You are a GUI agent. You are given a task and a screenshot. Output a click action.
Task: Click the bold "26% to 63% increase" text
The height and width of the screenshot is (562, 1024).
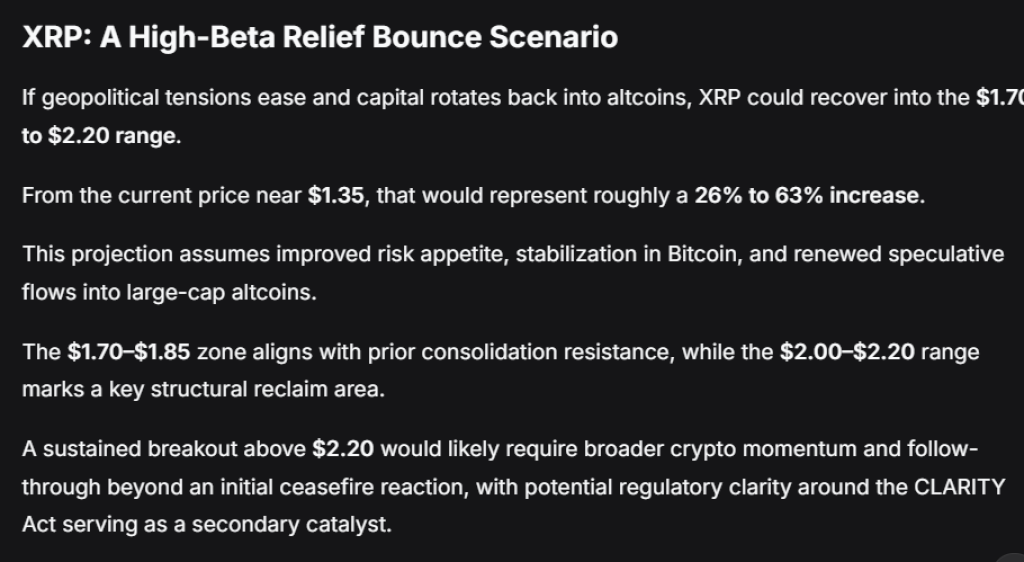coord(806,195)
